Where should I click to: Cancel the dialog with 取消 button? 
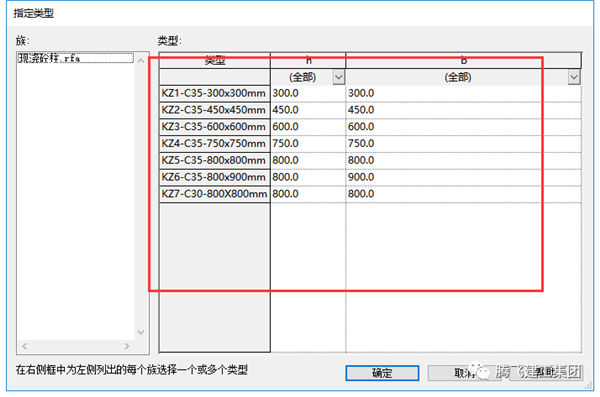click(x=465, y=373)
